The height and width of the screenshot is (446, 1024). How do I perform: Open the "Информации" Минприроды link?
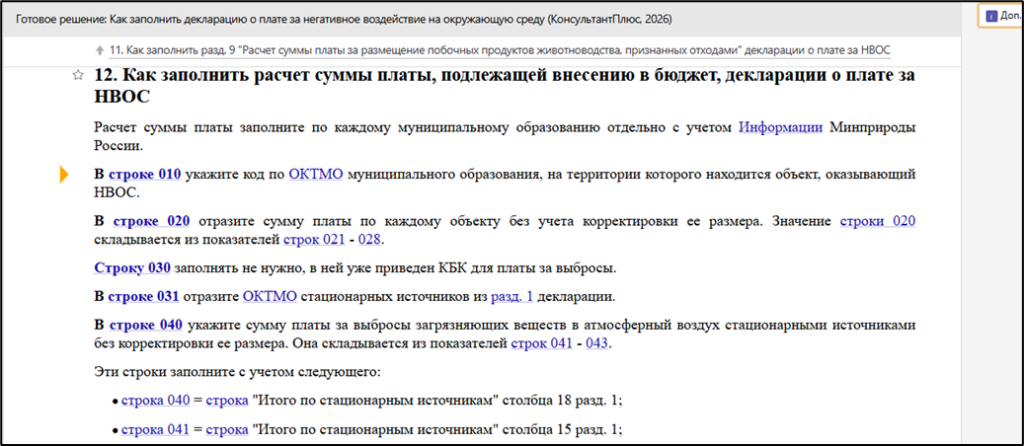point(781,127)
